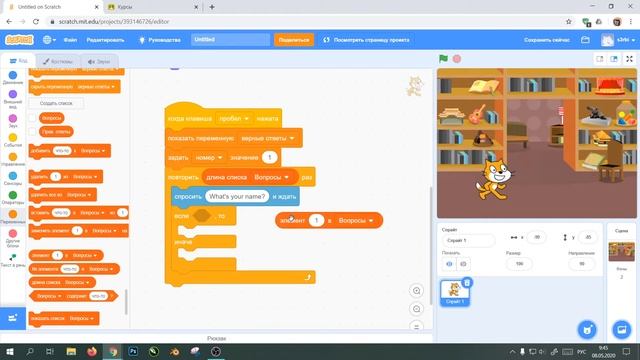Open Вопросы dropdown in the loose item block

(356, 220)
